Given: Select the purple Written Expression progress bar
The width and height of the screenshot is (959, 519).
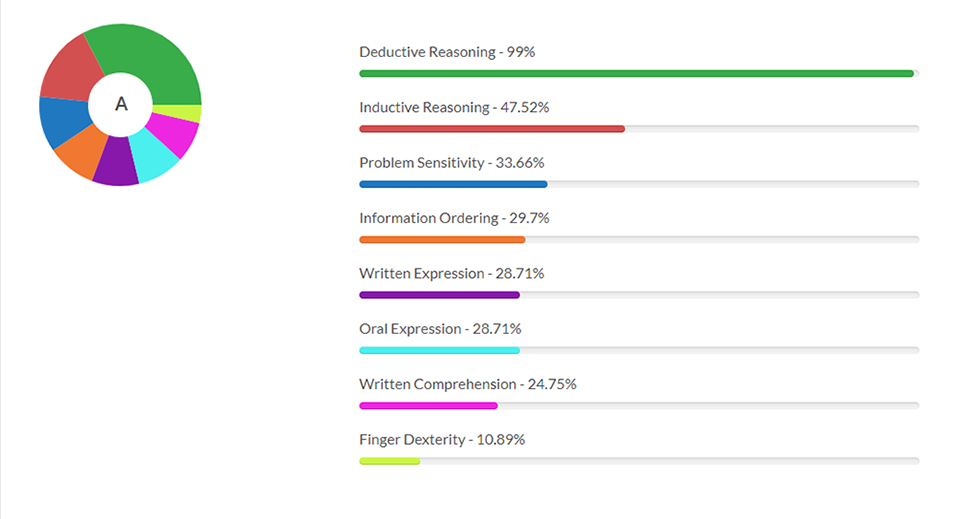Looking at the screenshot, I should (439, 295).
